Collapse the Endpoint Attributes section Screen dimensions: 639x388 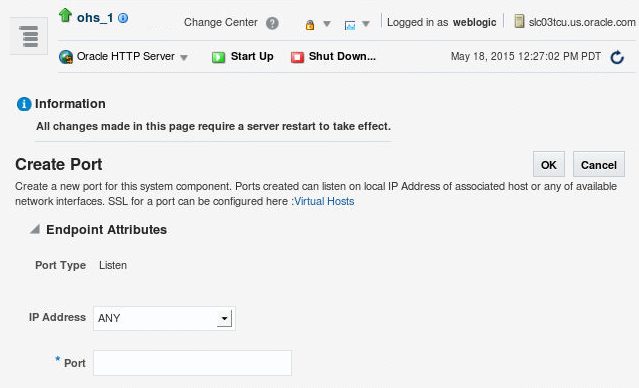click(35, 229)
